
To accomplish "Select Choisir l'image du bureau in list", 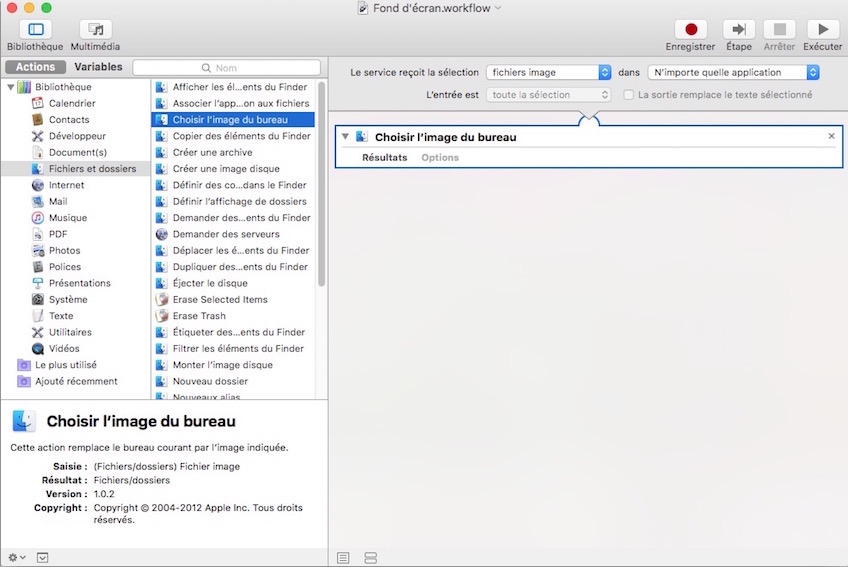I will click(233, 120).
